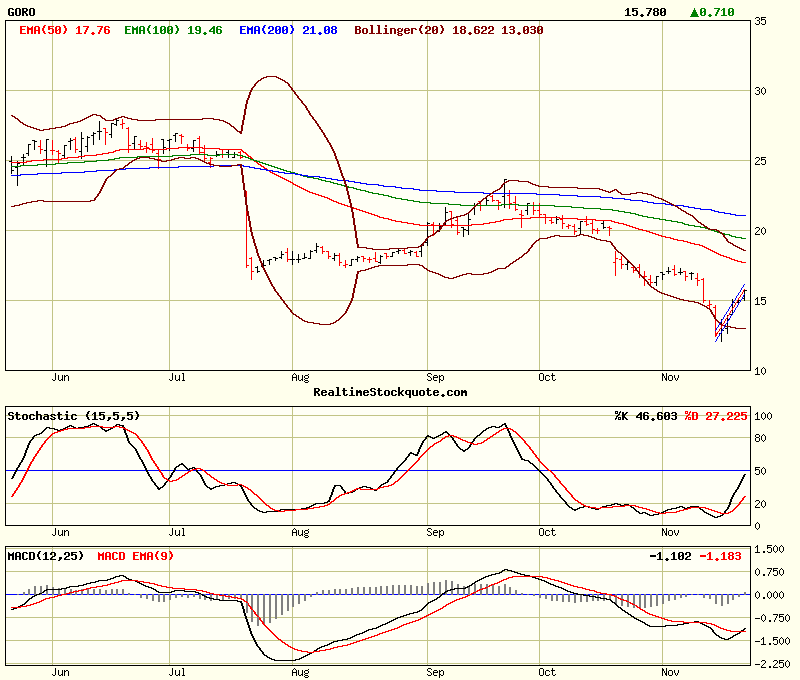Click the Sep label under the Stochastic panel

(435, 533)
